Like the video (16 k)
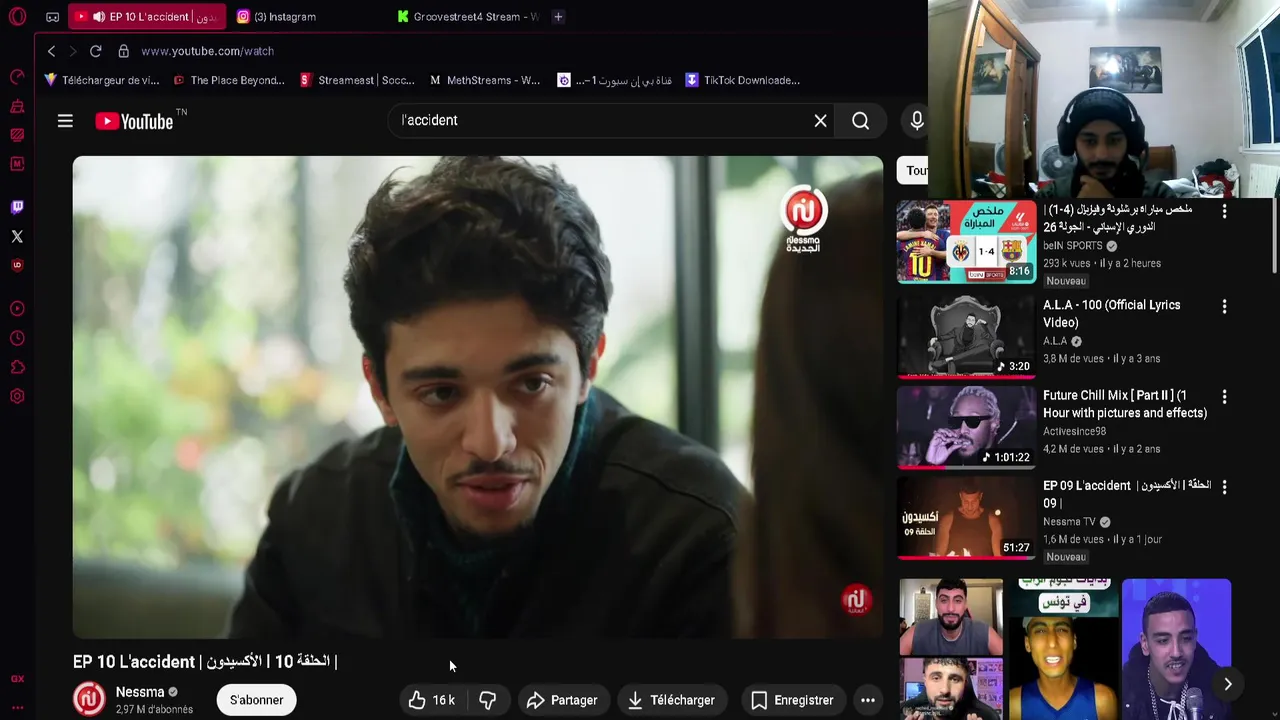The width and height of the screenshot is (1280, 720). [431, 700]
